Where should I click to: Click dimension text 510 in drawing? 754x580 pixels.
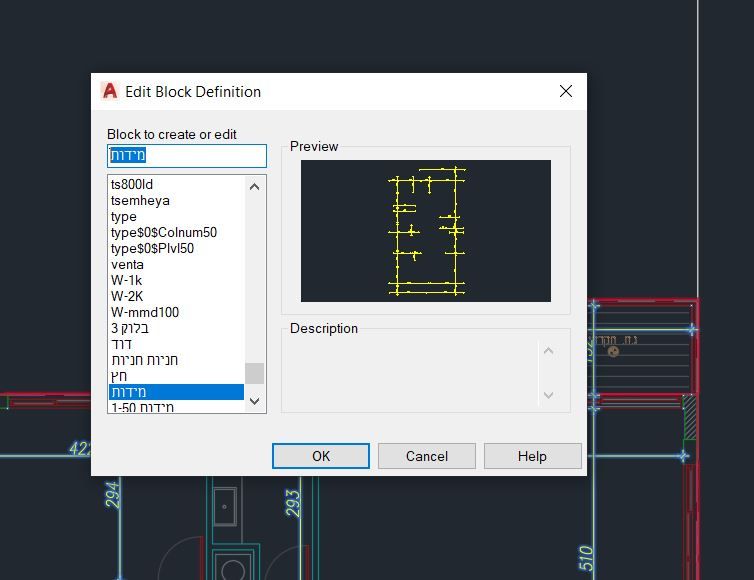pyautogui.click(x=586, y=558)
